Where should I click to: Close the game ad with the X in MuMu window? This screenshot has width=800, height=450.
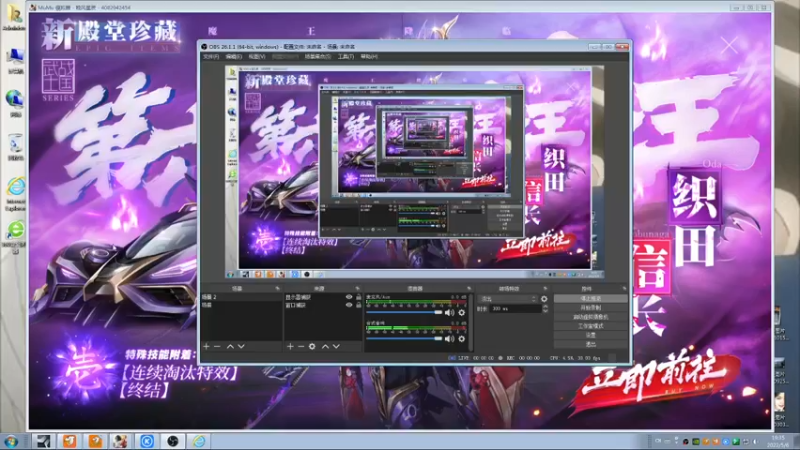click(x=729, y=45)
